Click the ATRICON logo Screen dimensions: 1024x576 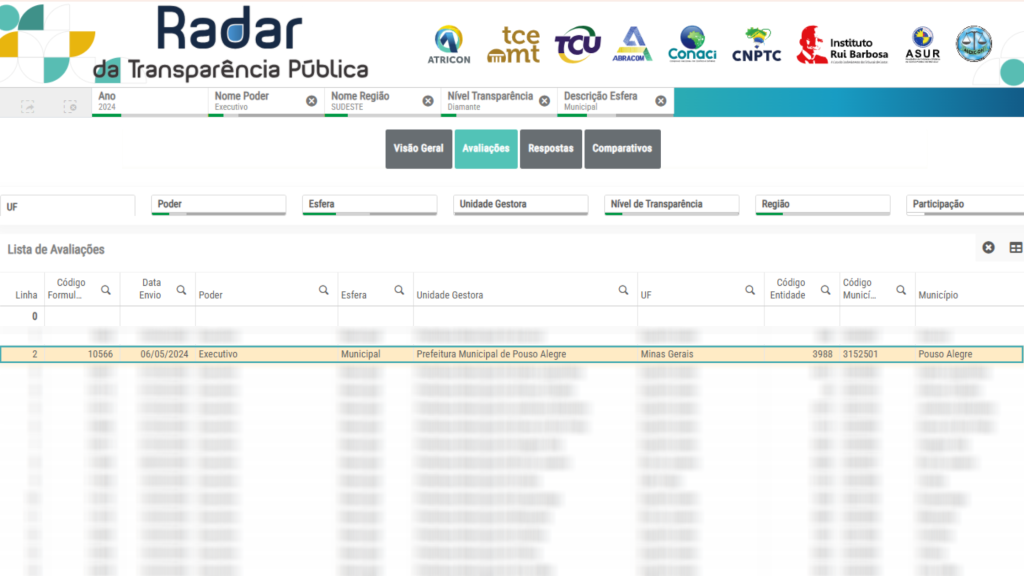click(449, 44)
